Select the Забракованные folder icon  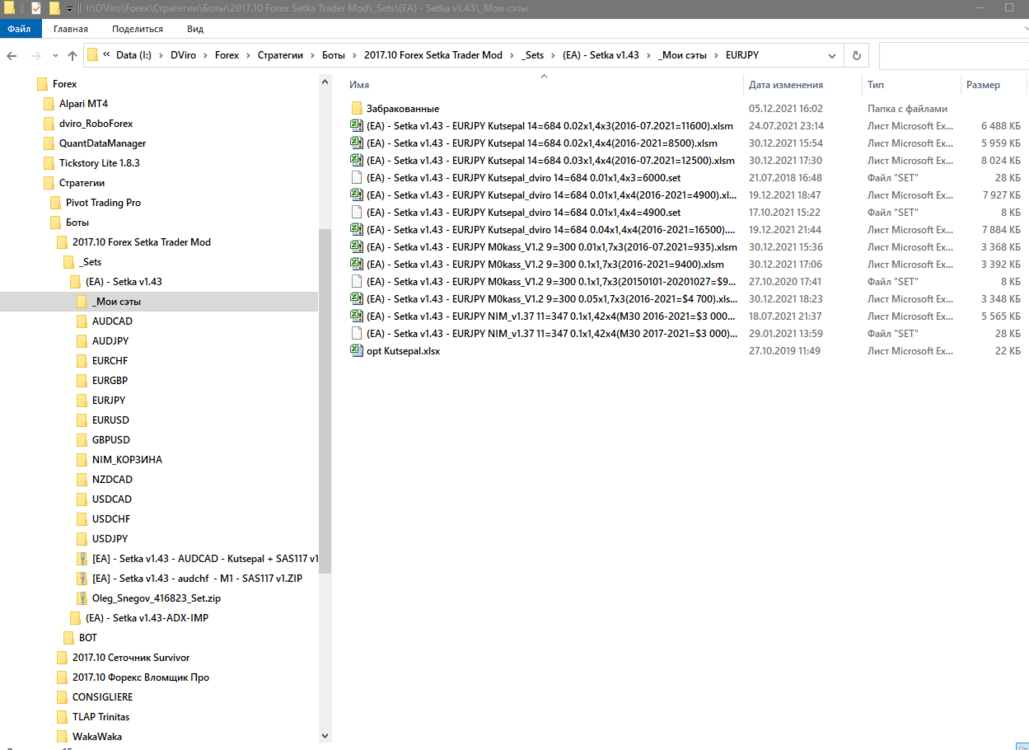click(356, 108)
